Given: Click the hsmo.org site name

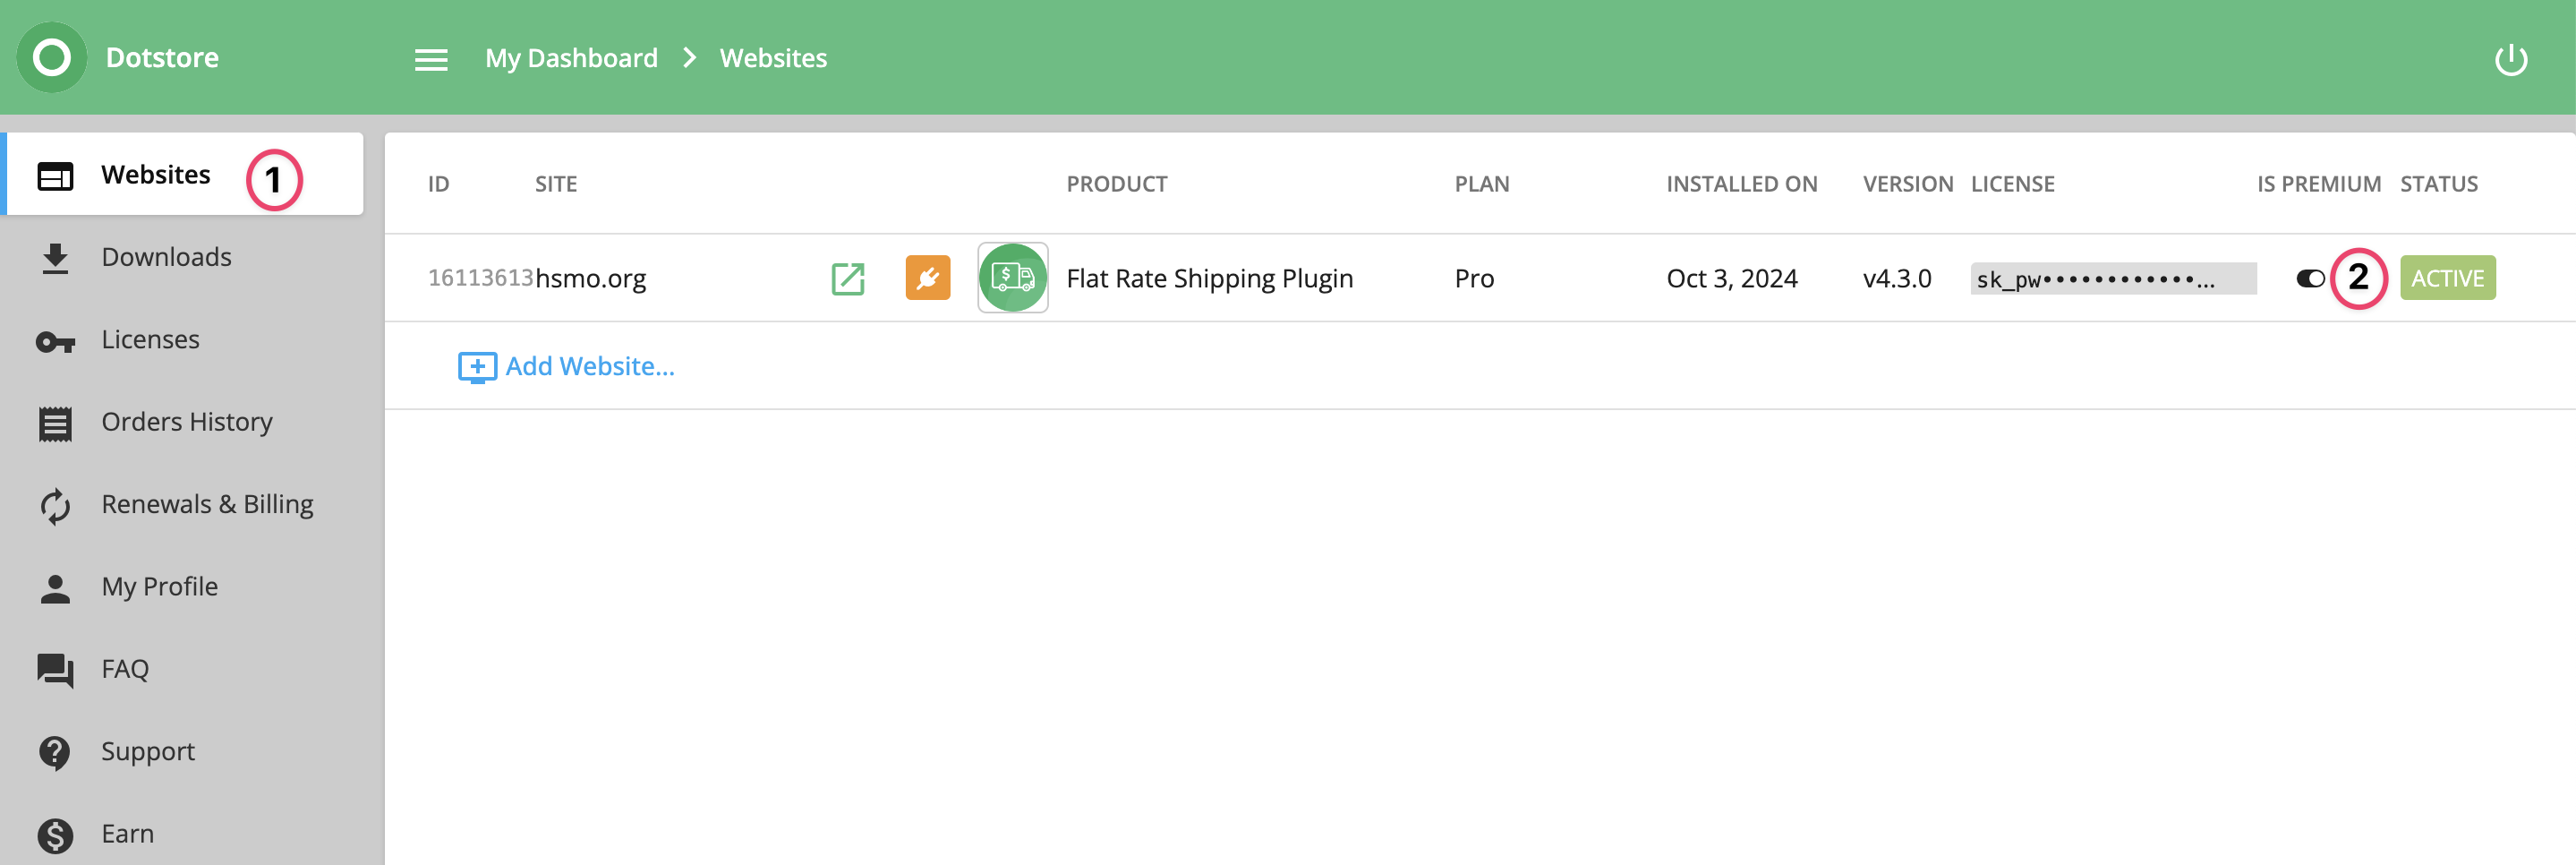Looking at the screenshot, I should (591, 278).
